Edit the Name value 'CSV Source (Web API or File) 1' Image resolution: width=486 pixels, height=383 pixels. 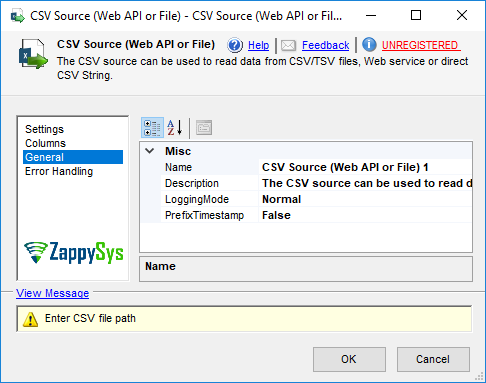click(365, 167)
